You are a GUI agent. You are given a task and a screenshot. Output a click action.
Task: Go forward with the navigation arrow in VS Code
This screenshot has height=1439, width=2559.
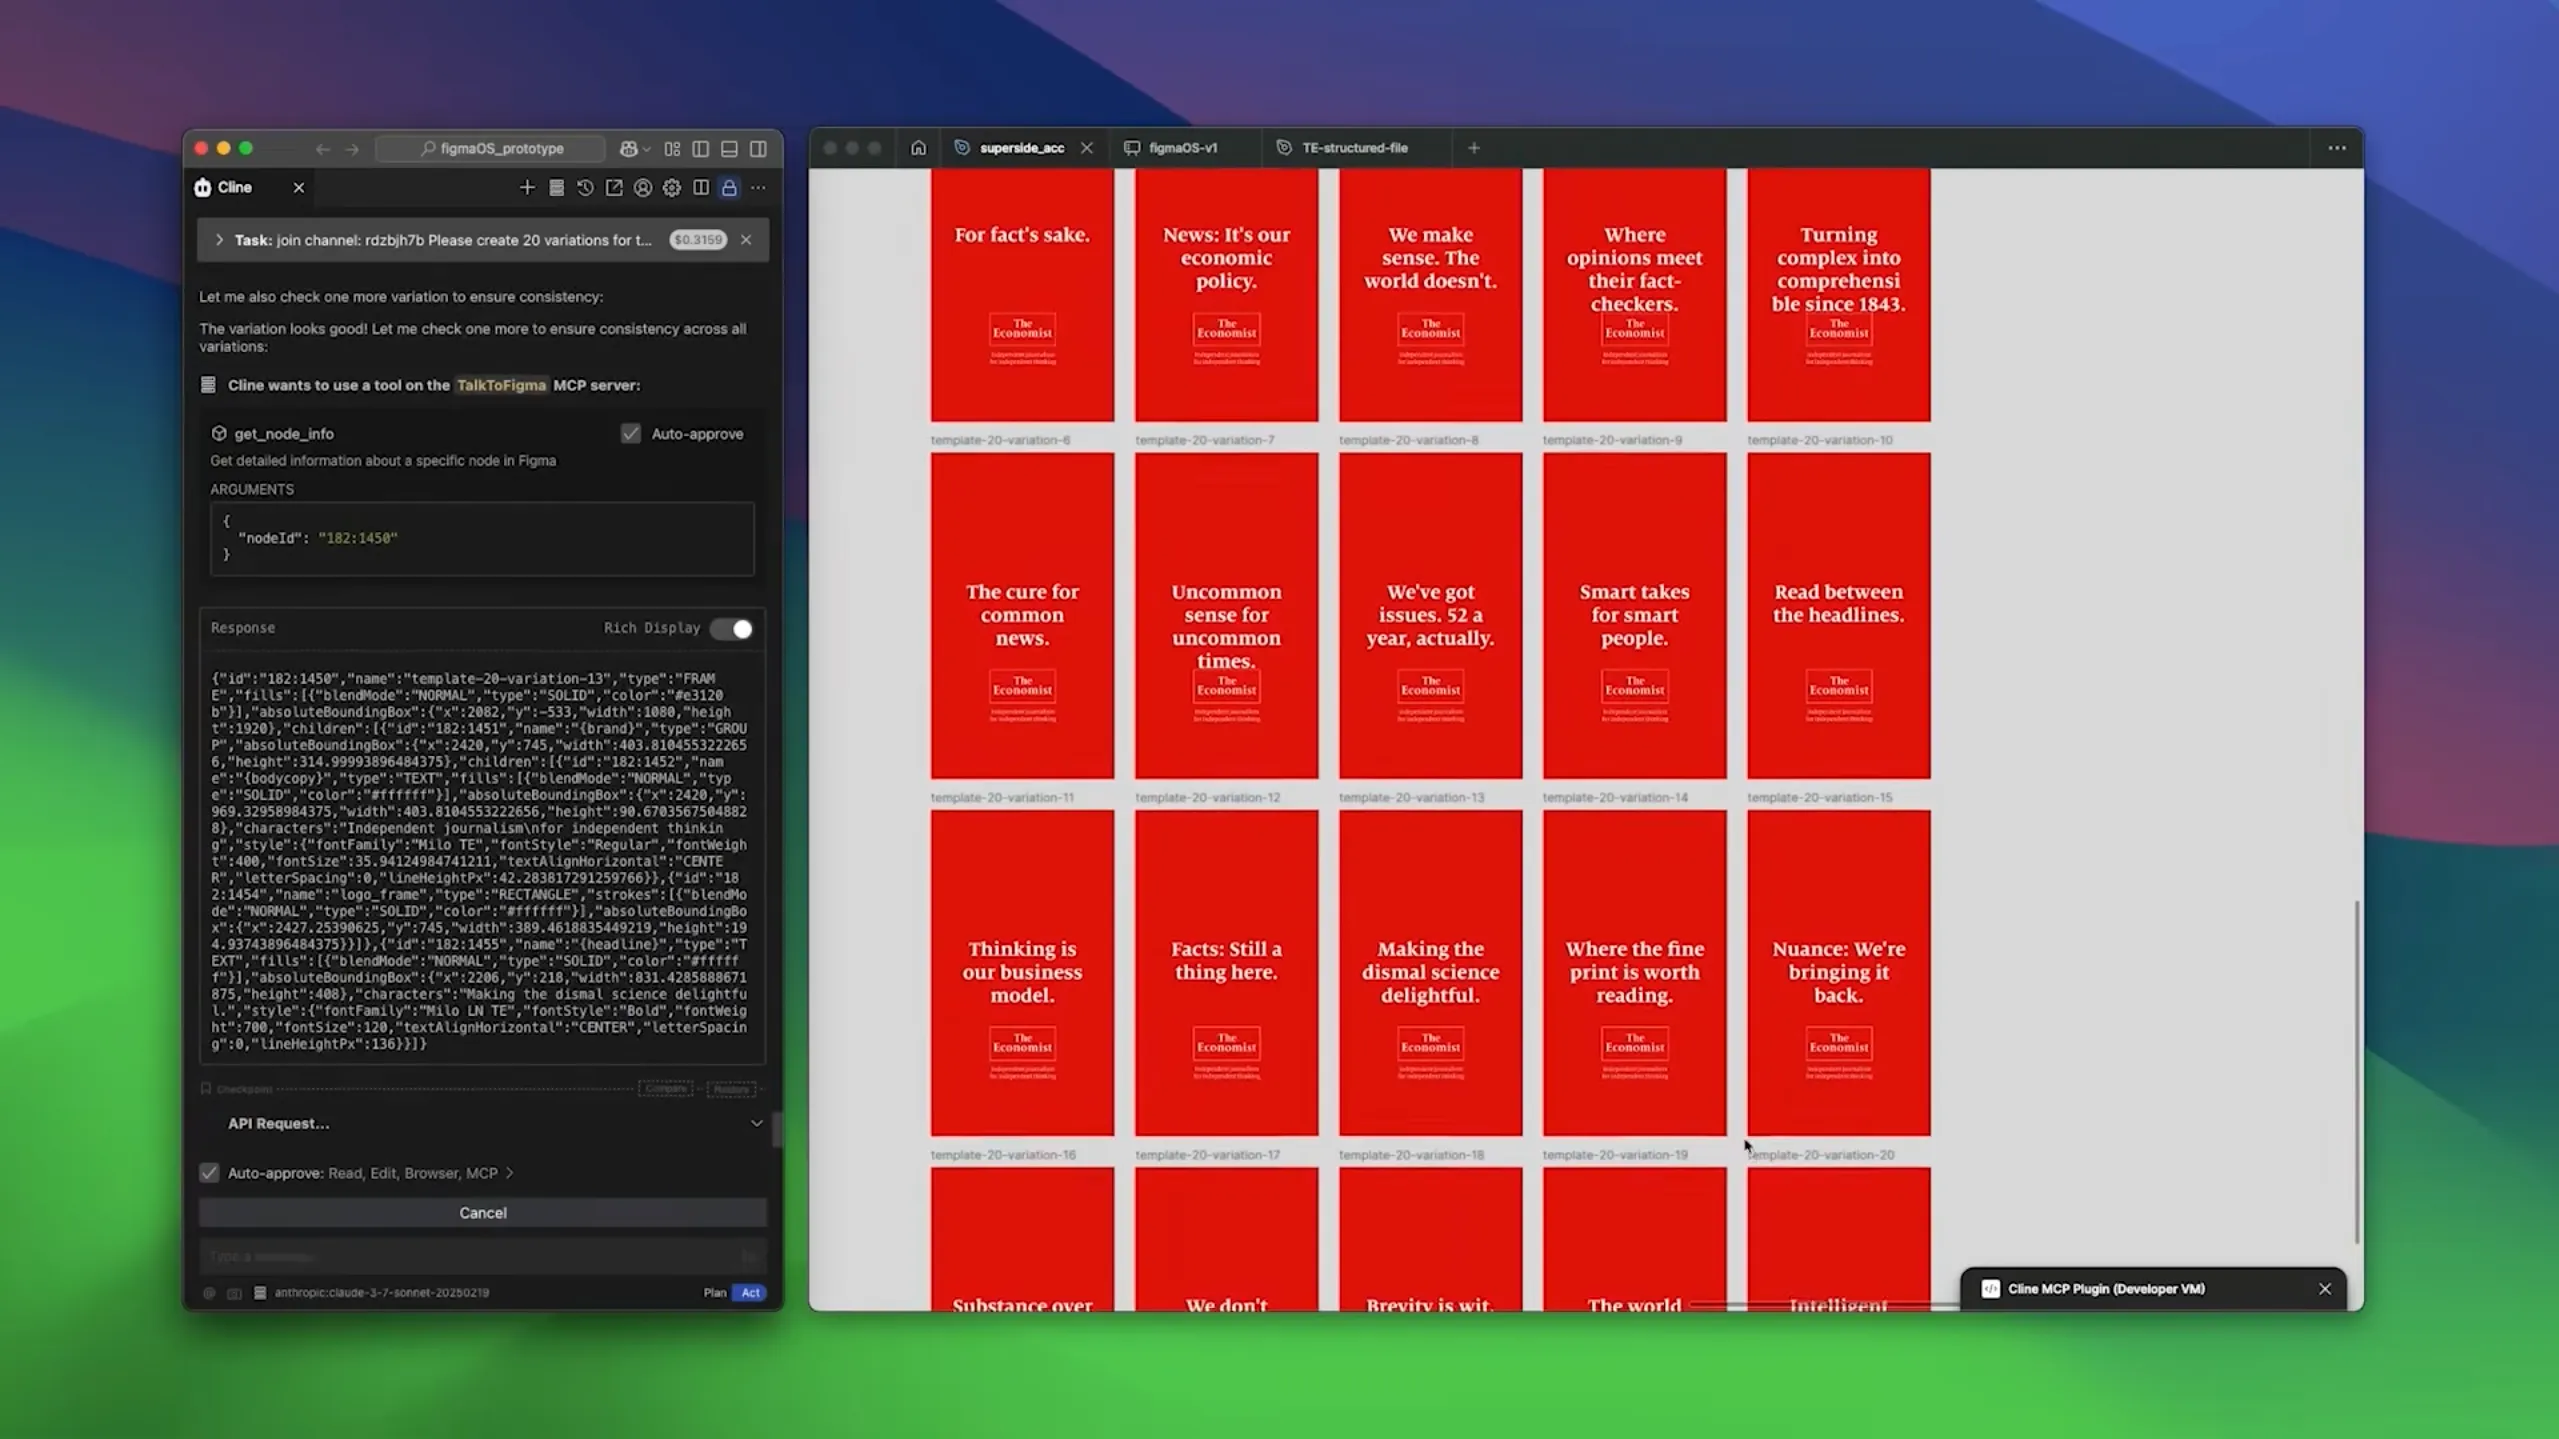352,148
